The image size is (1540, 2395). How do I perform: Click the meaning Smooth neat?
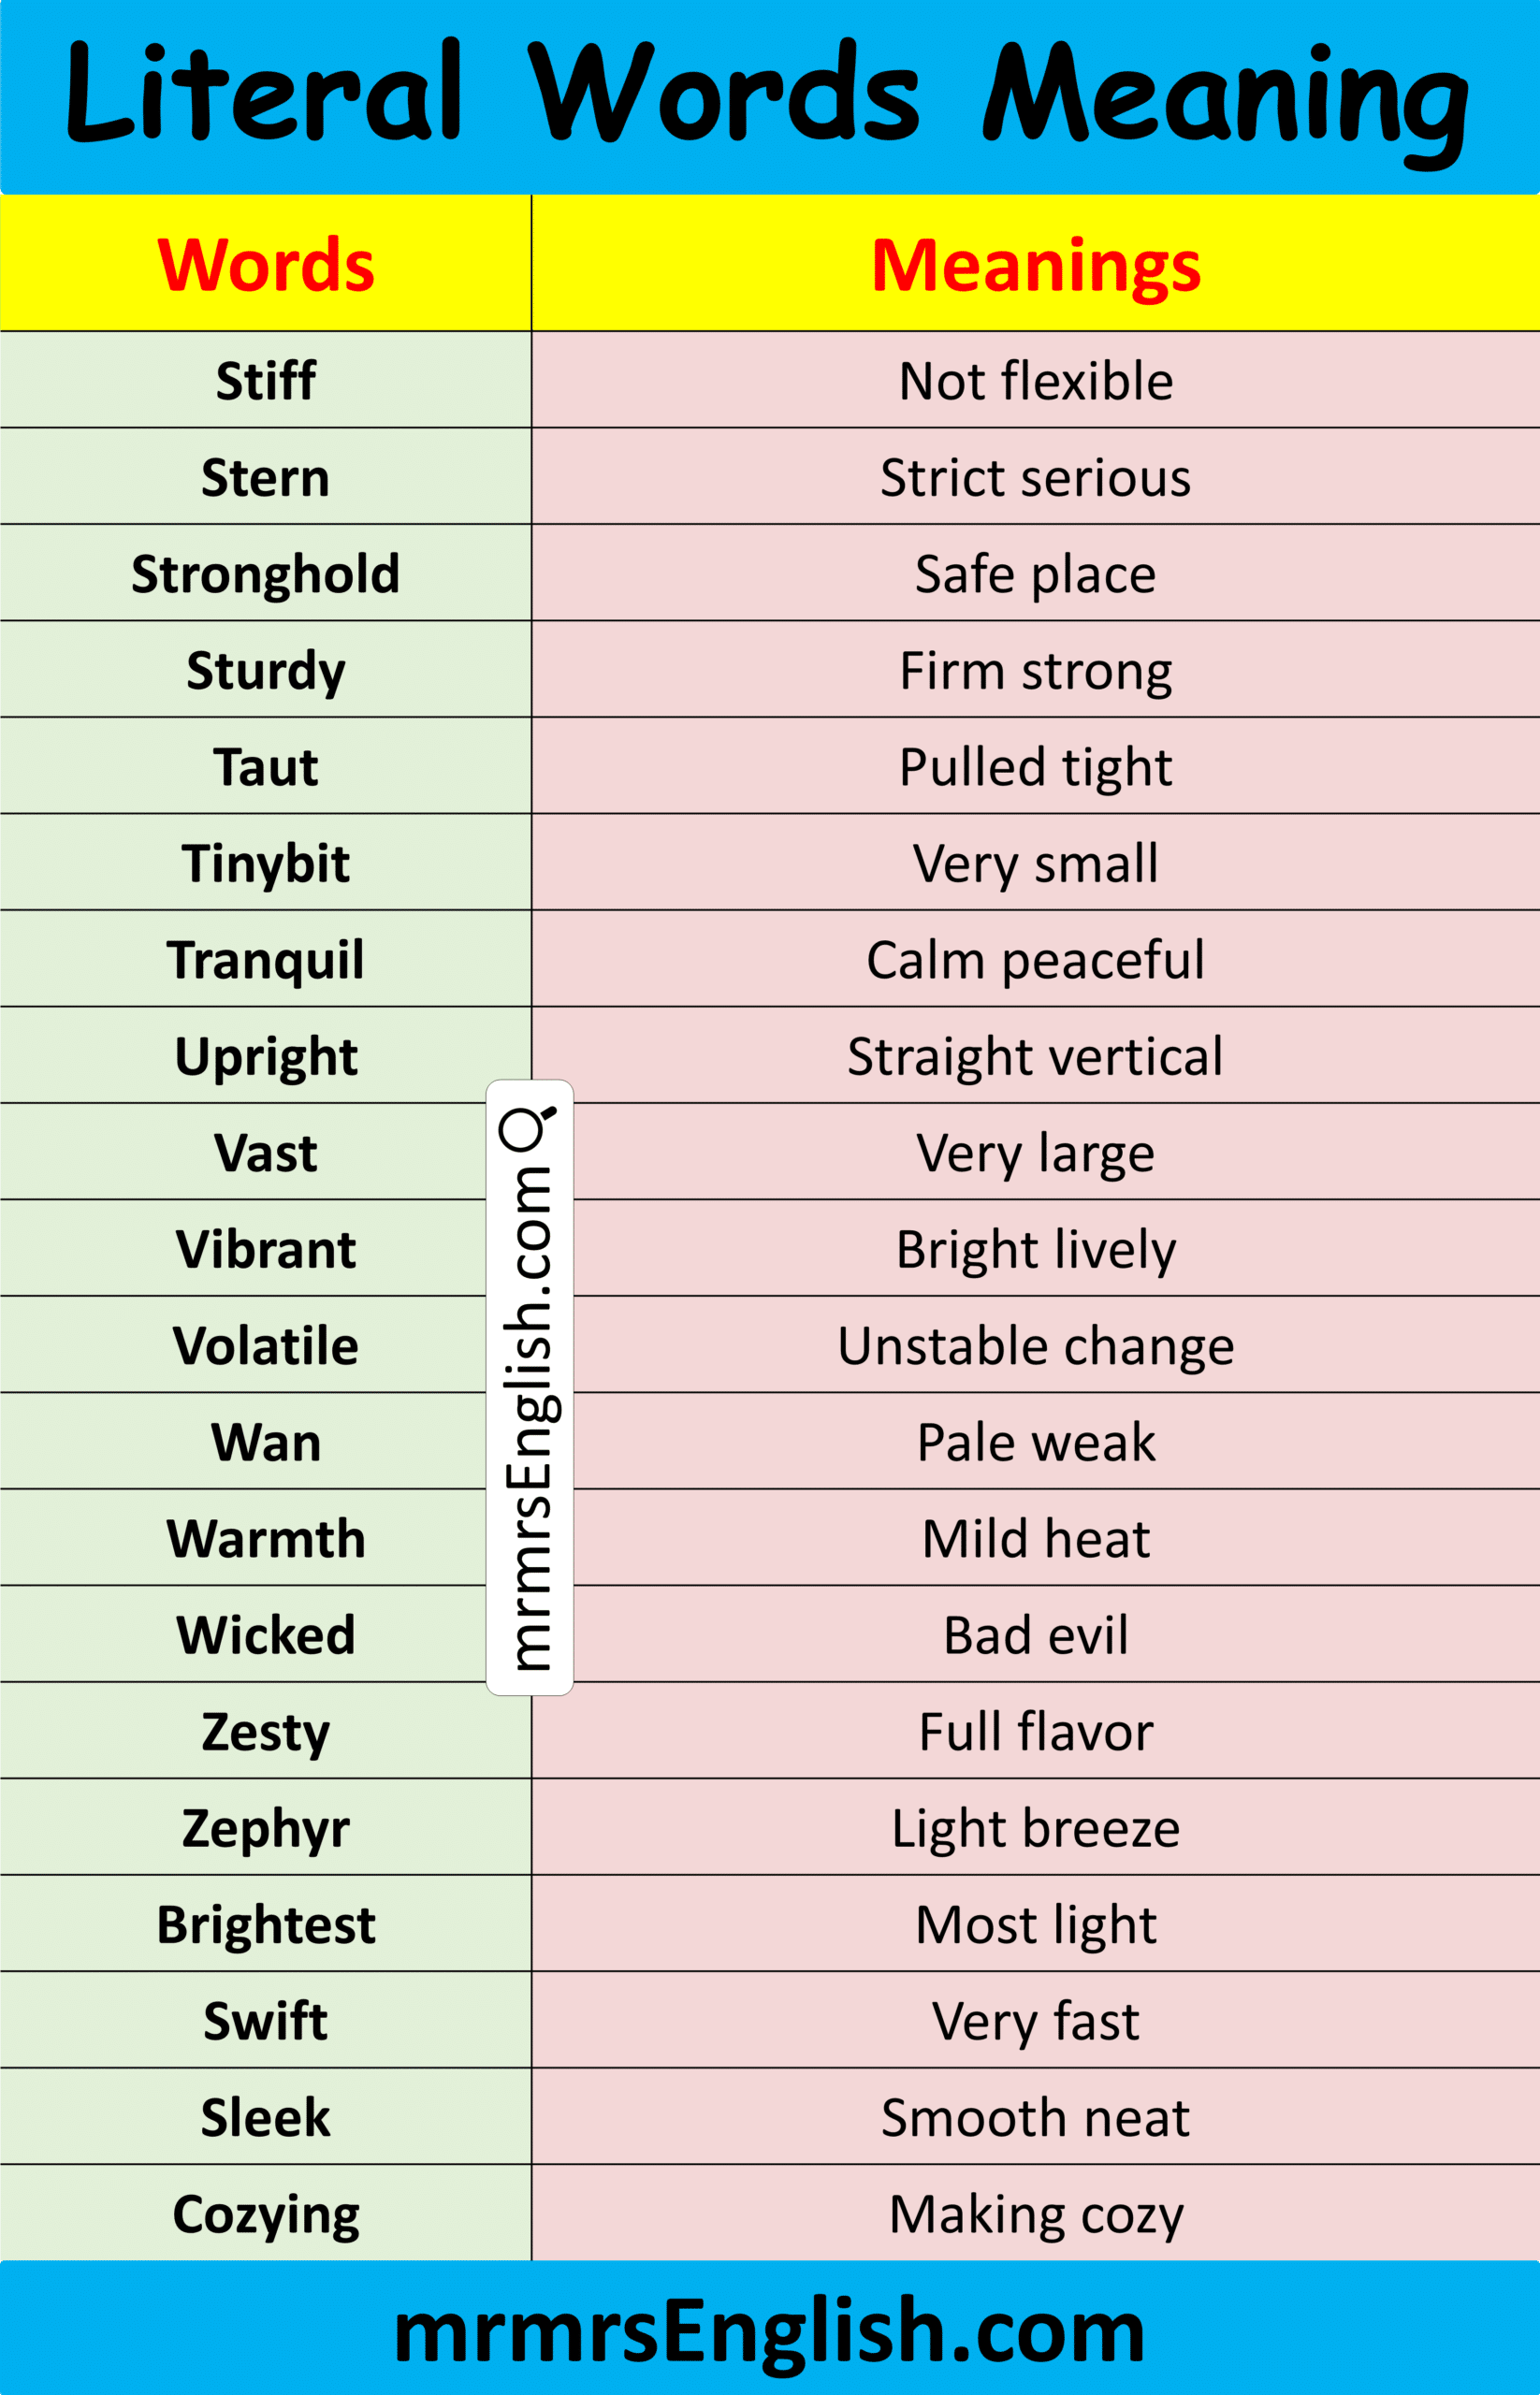click(1035, 2118)
